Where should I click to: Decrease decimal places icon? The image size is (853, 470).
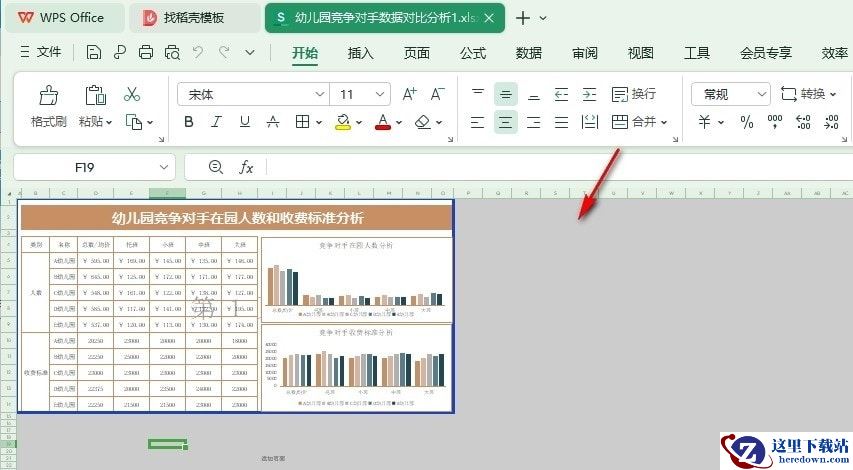coord(831,122)
